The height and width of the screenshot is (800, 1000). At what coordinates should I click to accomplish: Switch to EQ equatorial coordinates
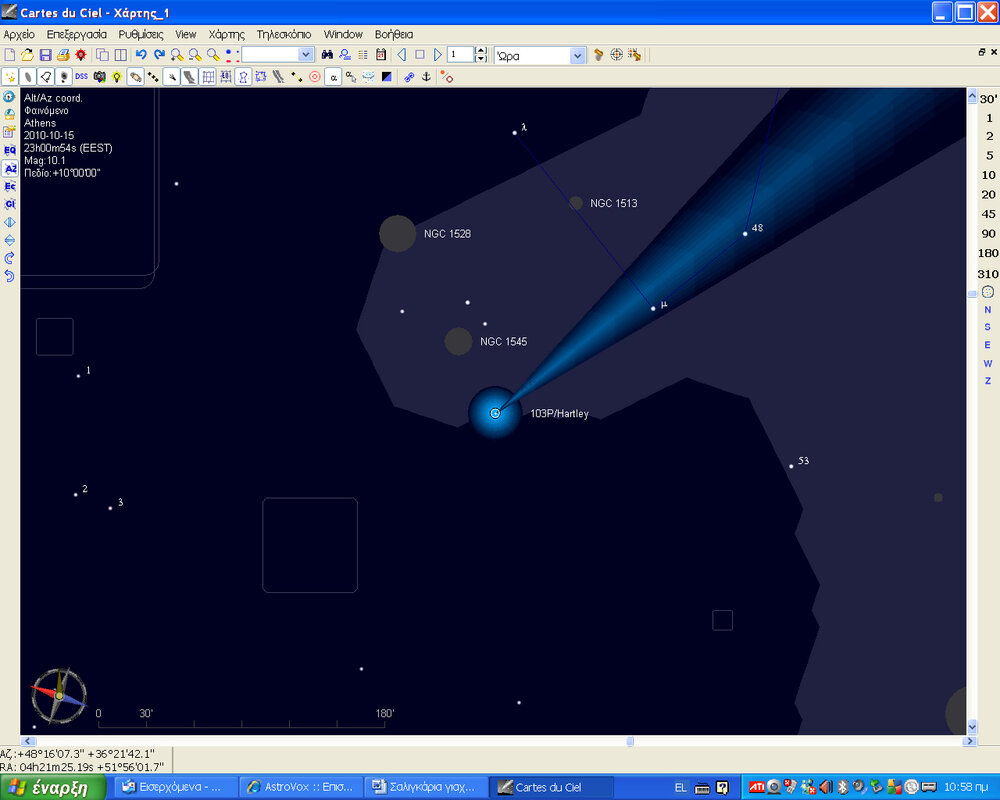point(10,150)
